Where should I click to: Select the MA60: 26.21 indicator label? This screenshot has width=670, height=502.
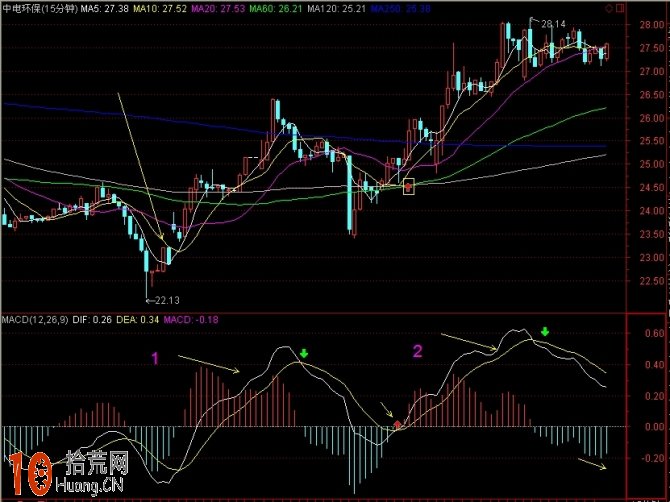click(x=276, y=9)
